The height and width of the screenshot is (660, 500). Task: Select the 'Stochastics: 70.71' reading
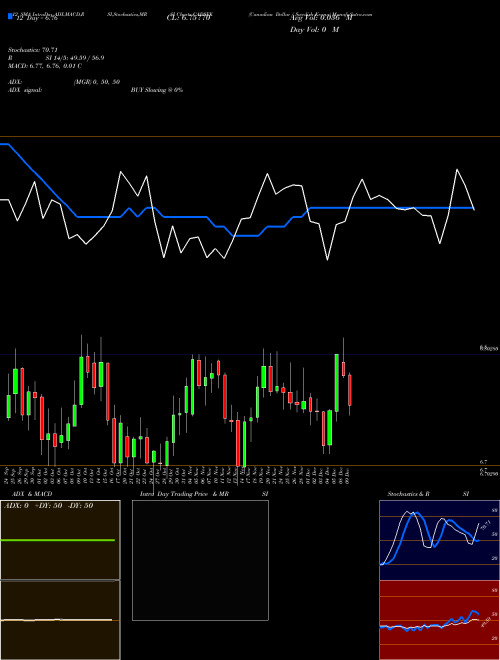pyautogui.click(x=32, y=50)
